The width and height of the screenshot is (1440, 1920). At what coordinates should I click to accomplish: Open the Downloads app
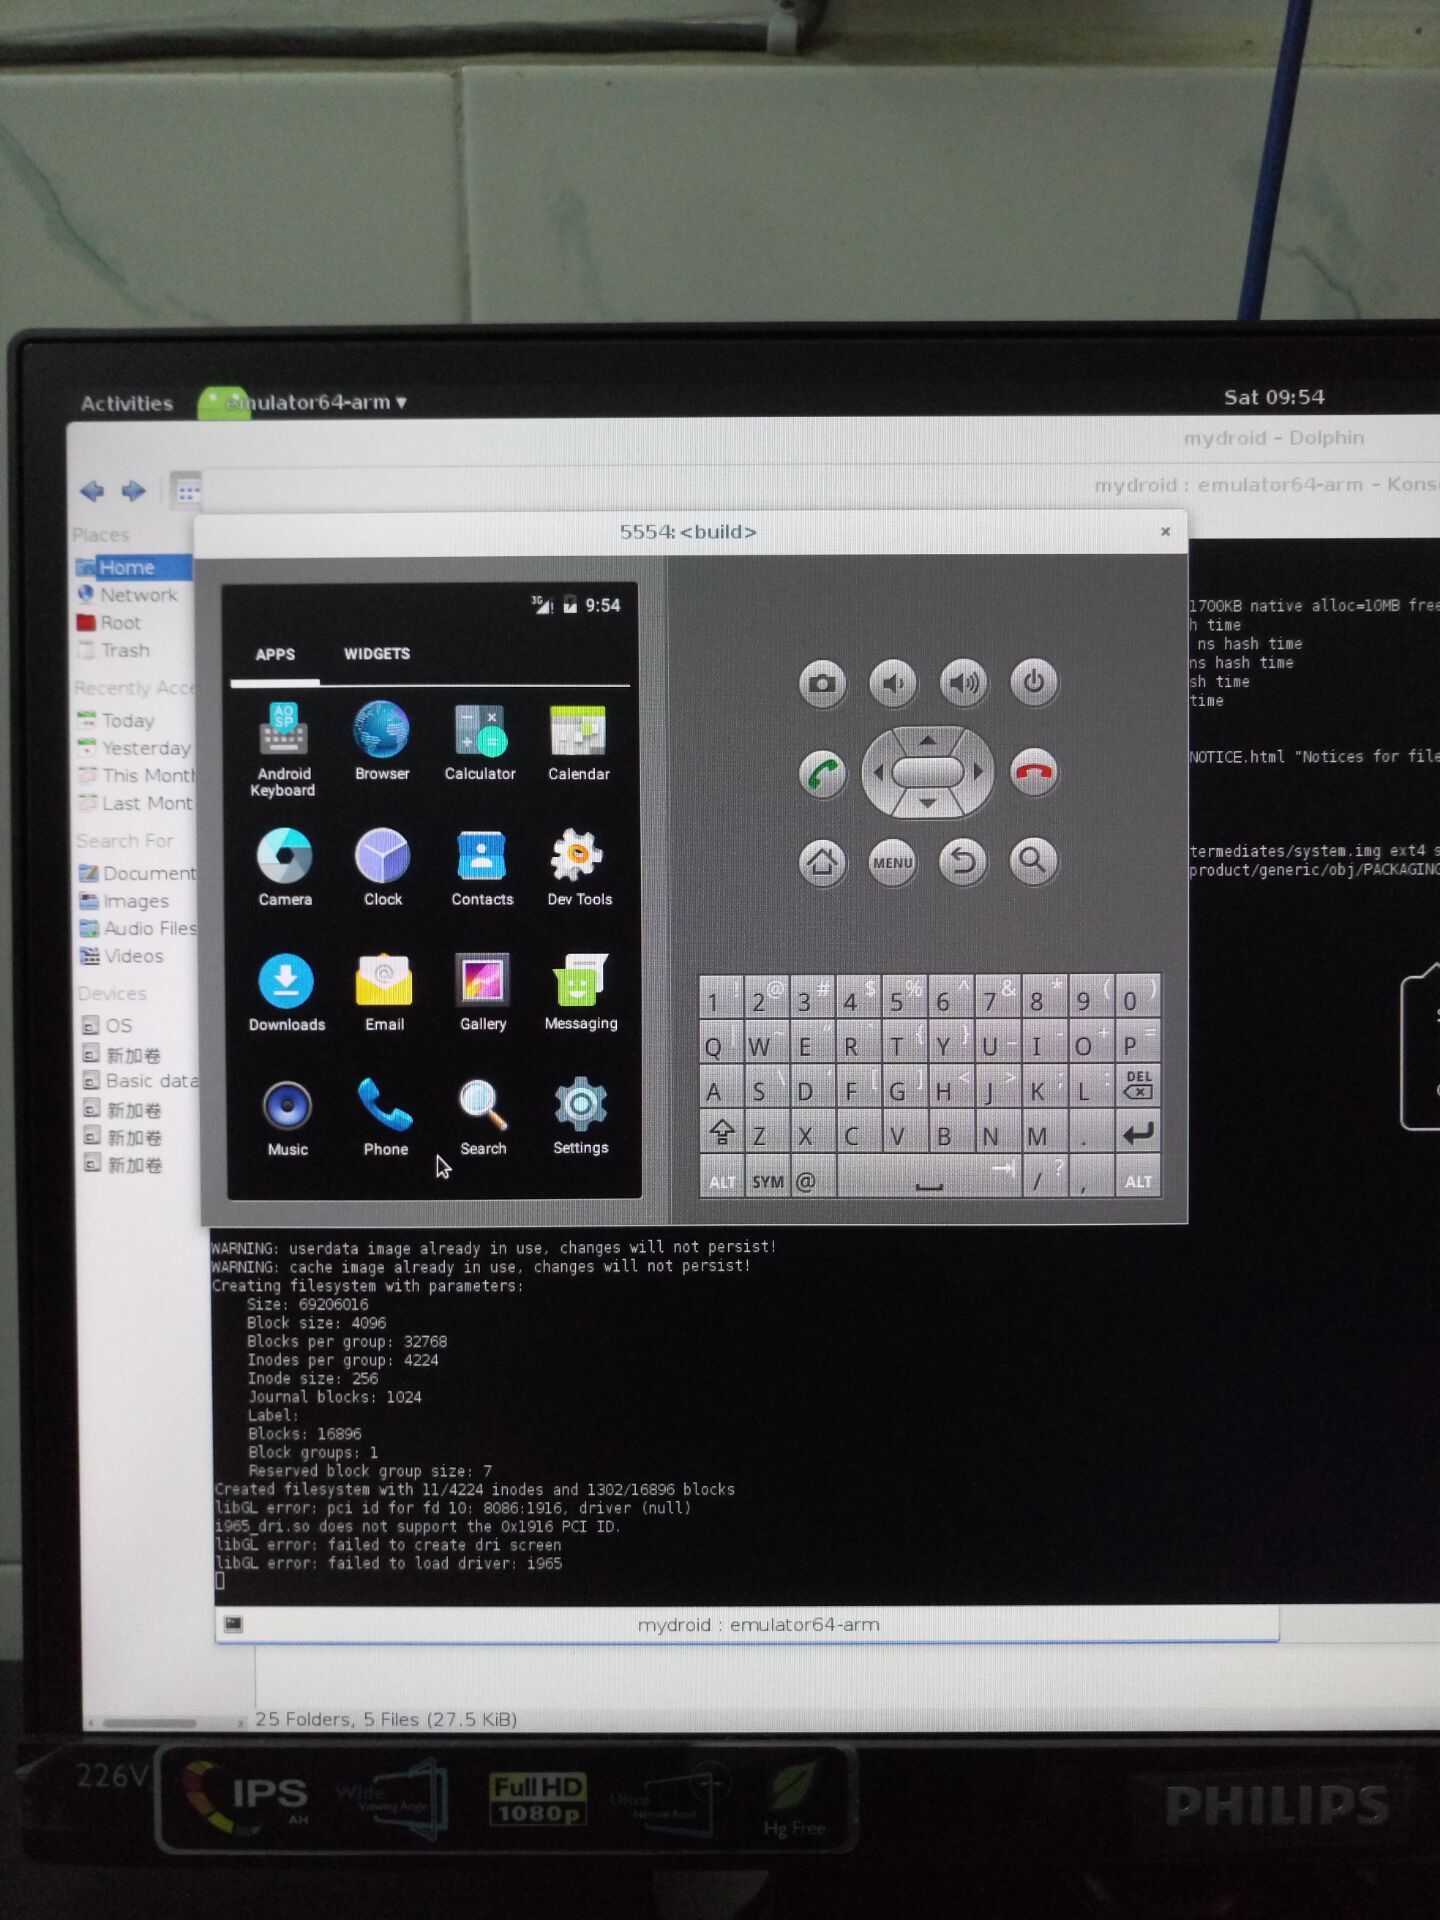(286, 992)
